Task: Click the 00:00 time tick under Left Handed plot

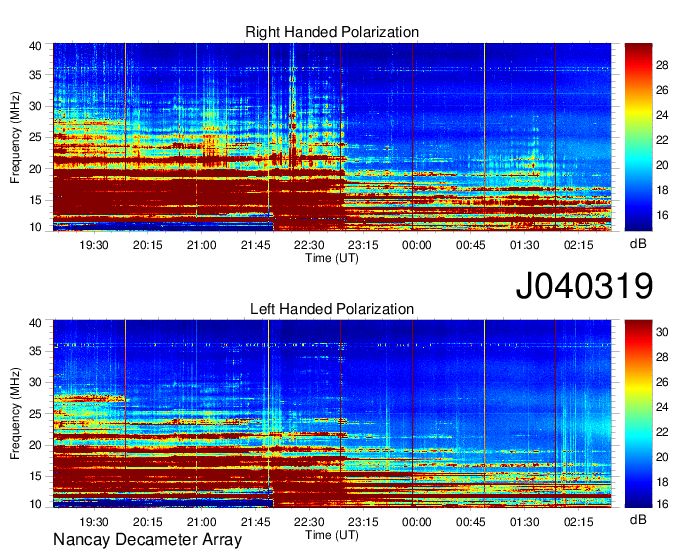Action: point(417,522)
